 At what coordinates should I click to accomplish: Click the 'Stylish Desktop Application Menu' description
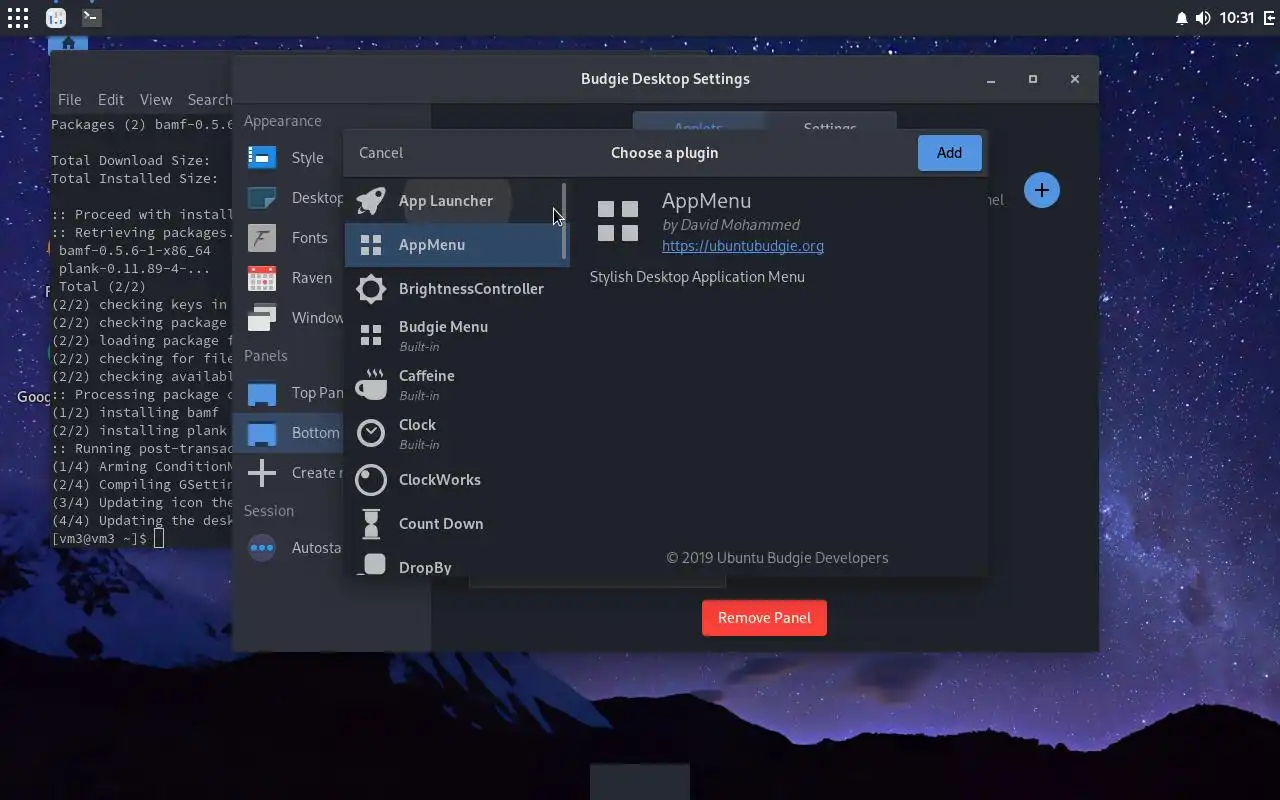coord(697,277)
